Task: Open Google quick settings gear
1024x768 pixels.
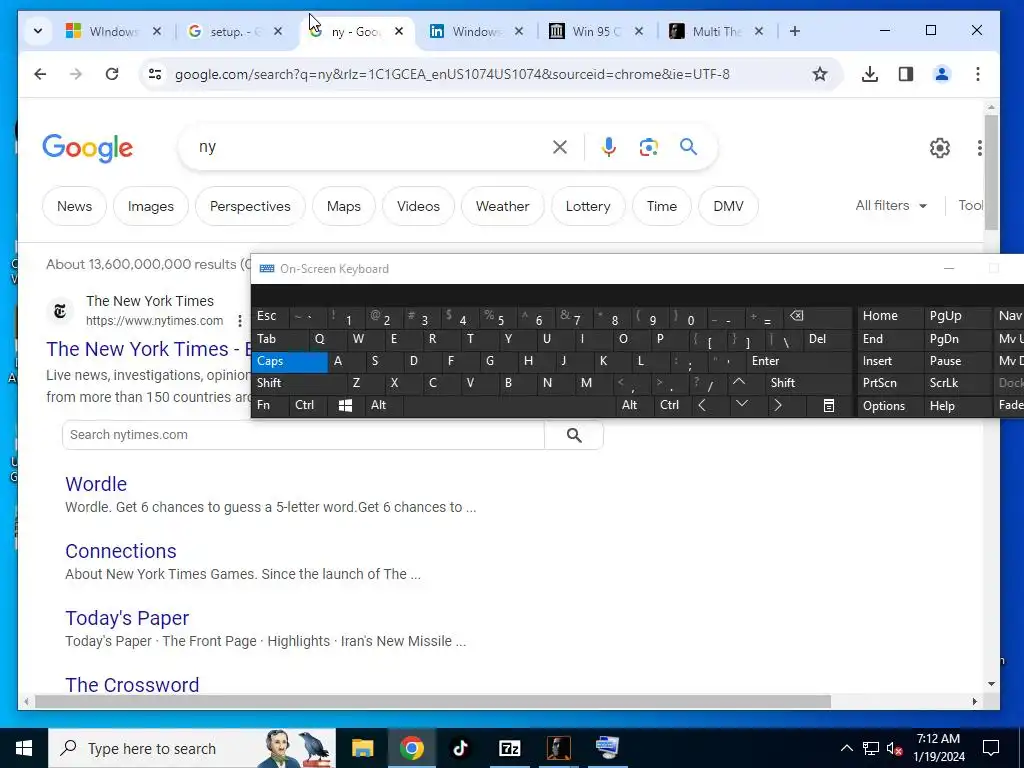Action: tap(939, 148)
